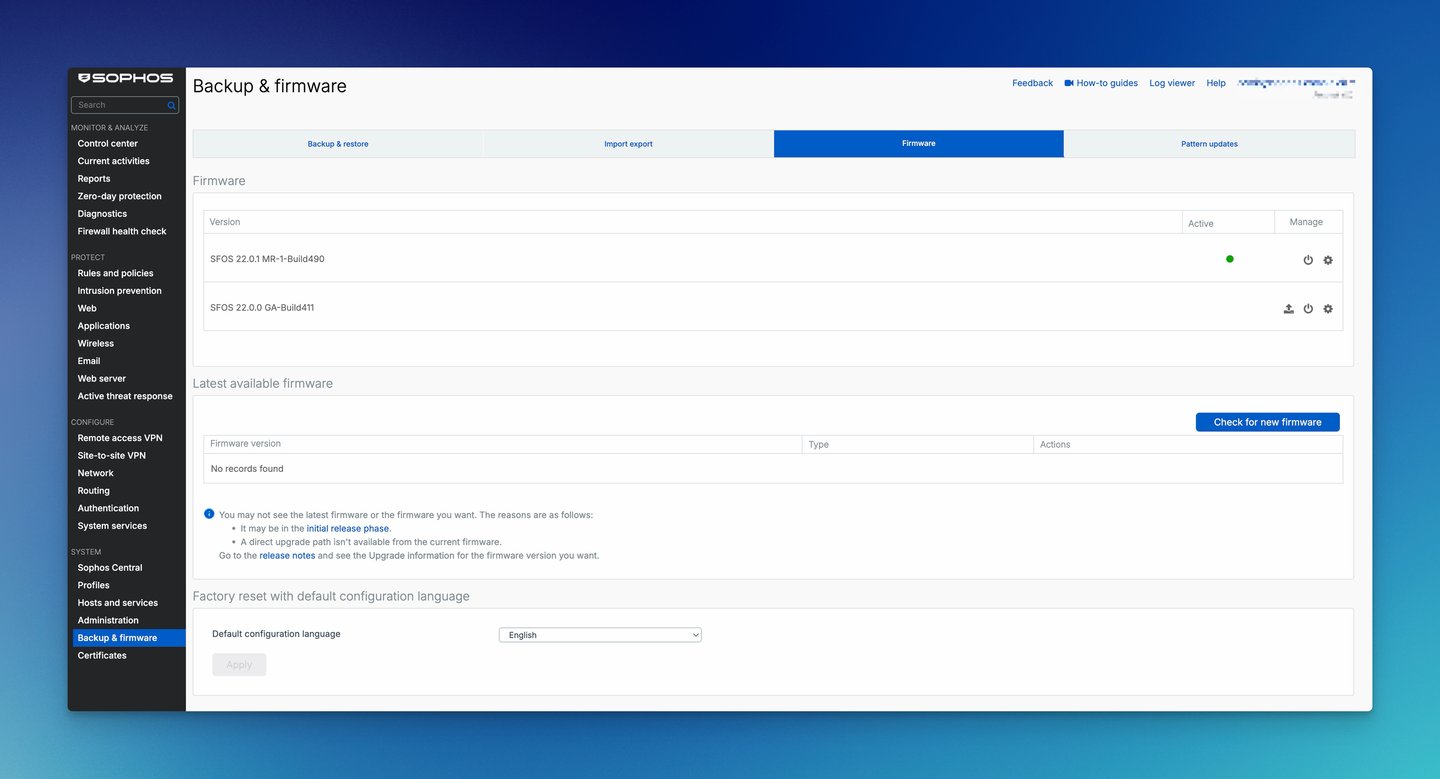Open Remote access VPN

click(x=120, y=438)
